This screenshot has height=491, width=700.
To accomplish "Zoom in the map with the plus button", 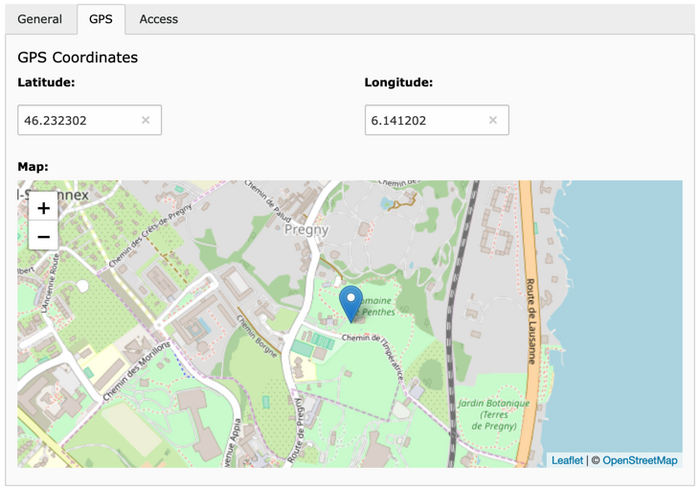I will [43, 208].
